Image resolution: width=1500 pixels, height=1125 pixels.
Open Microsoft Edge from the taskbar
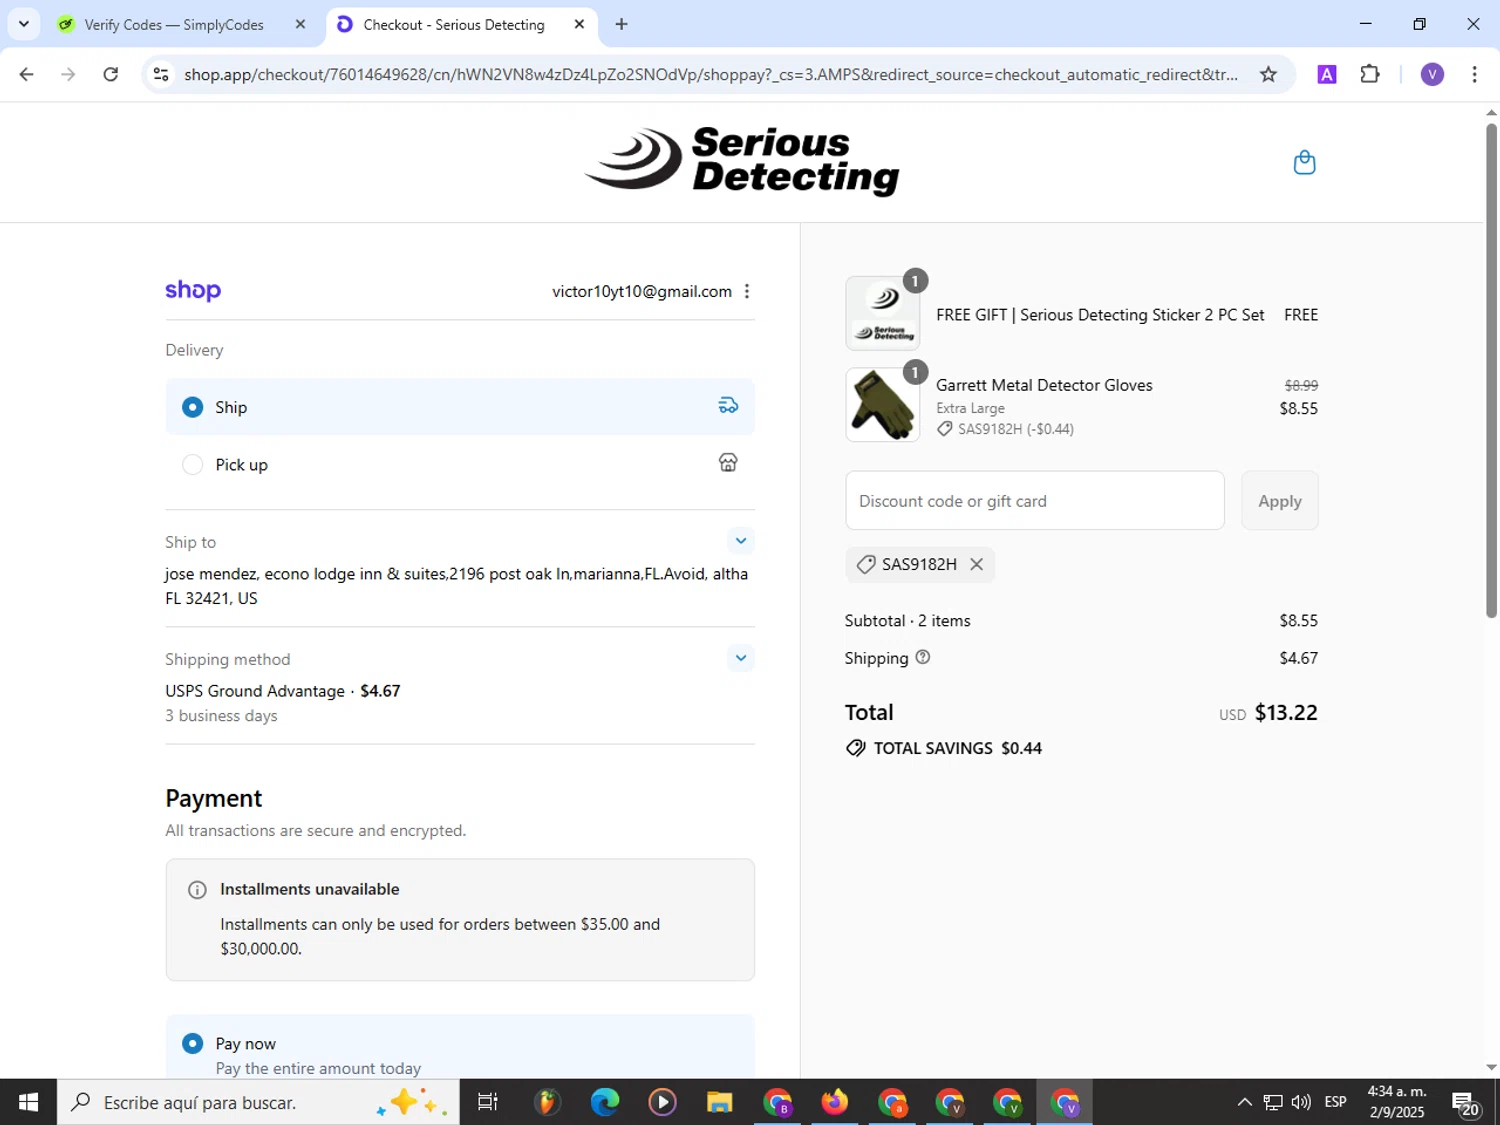(604, 1102)
